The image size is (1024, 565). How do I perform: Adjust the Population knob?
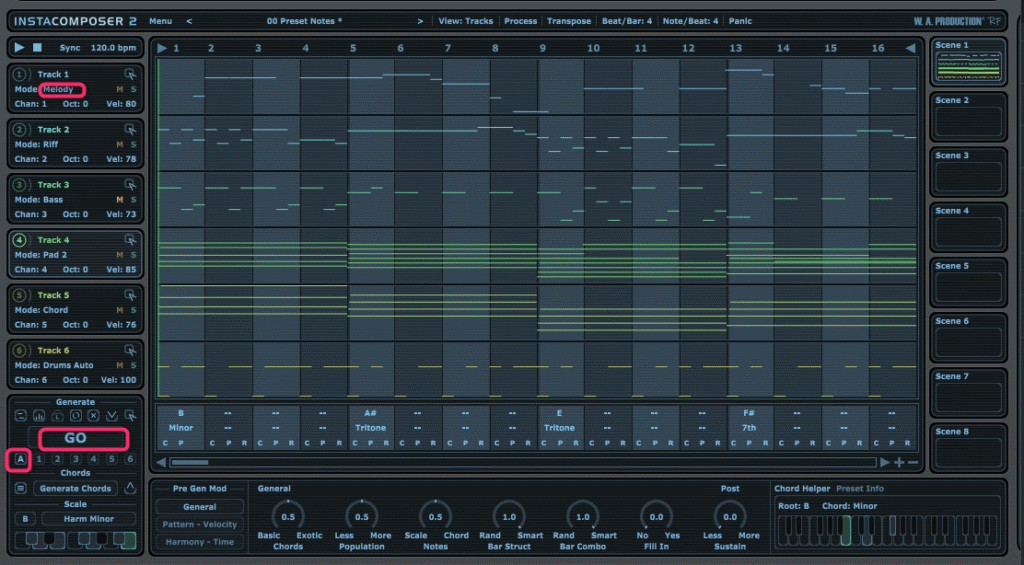click(362, 517)
